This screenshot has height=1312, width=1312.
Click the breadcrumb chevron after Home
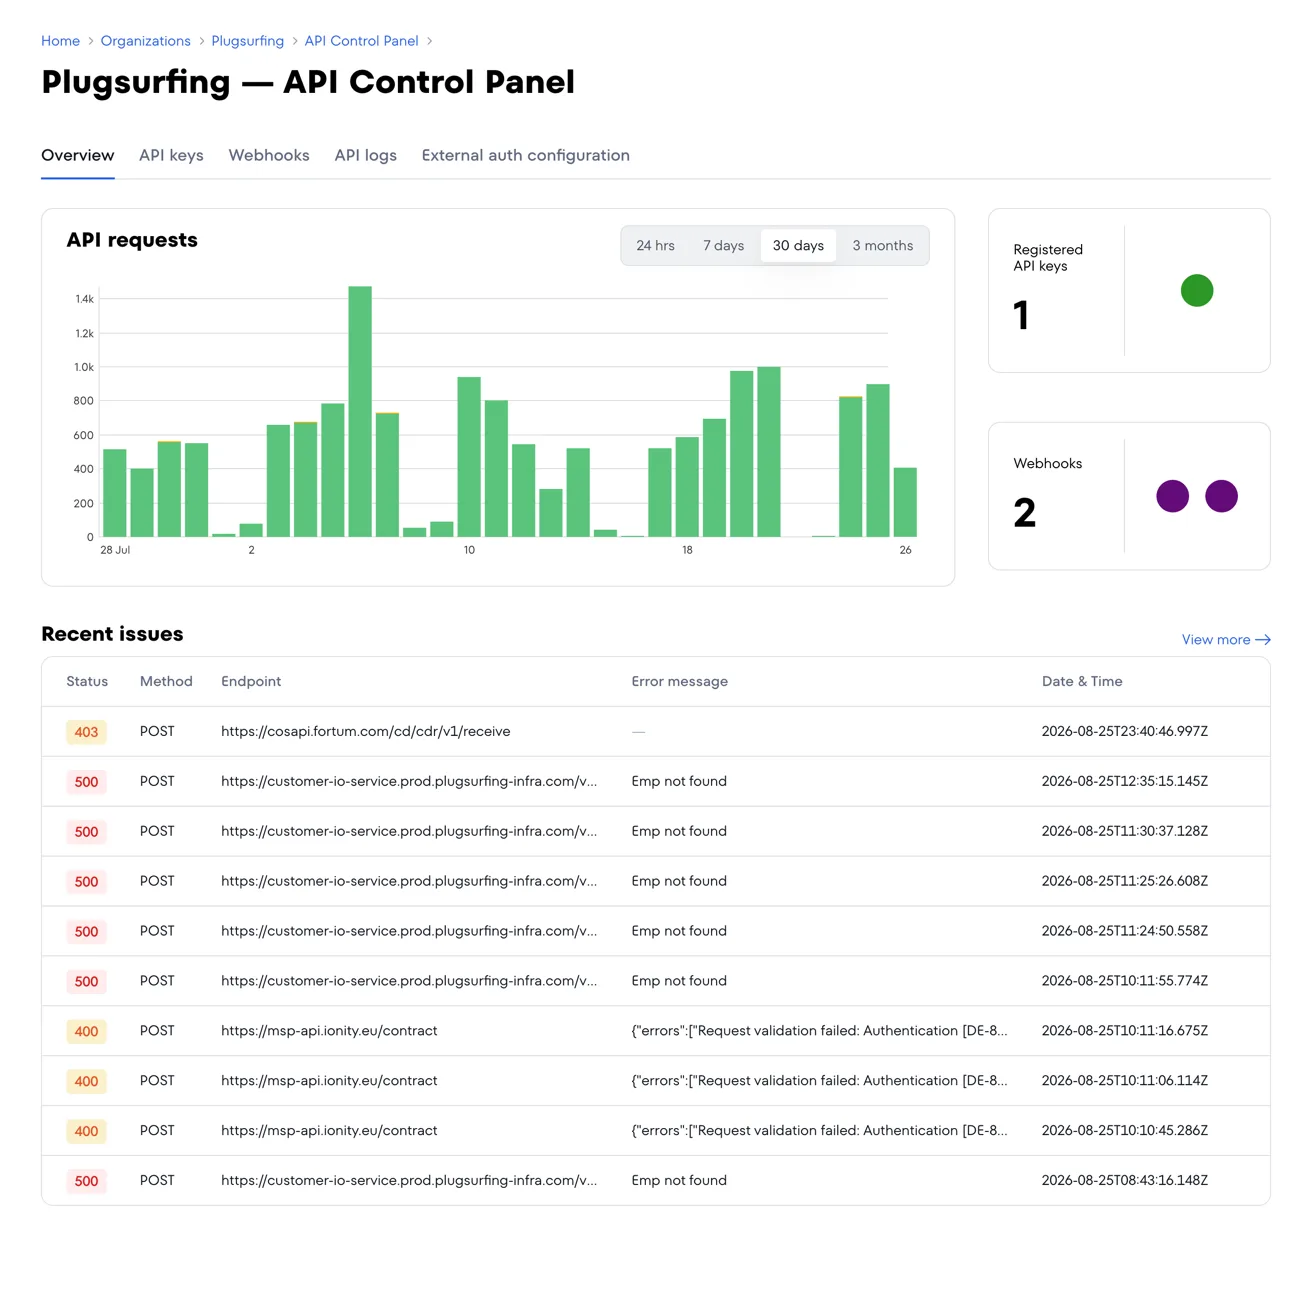pos(90,41)
